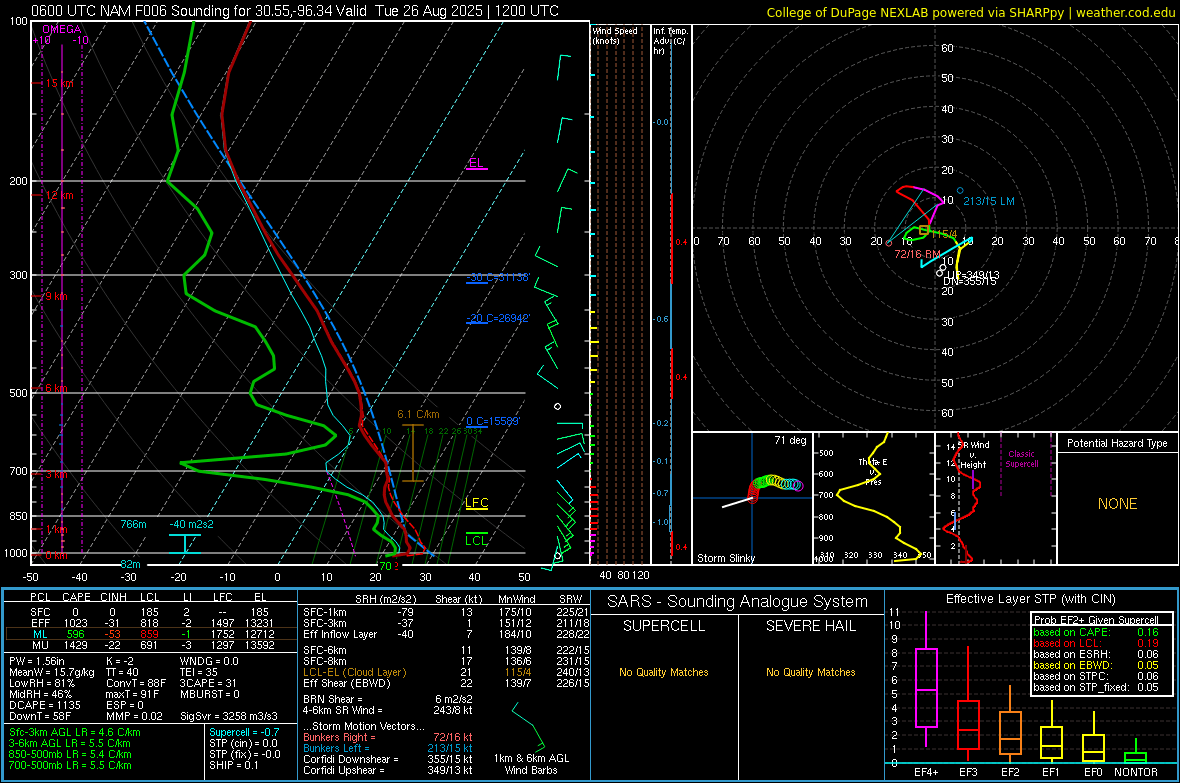Click the orange "LCL-EL (Cloud Layer)" row label
Screen dimensions: 1180x783
click(x=354, y=672)
